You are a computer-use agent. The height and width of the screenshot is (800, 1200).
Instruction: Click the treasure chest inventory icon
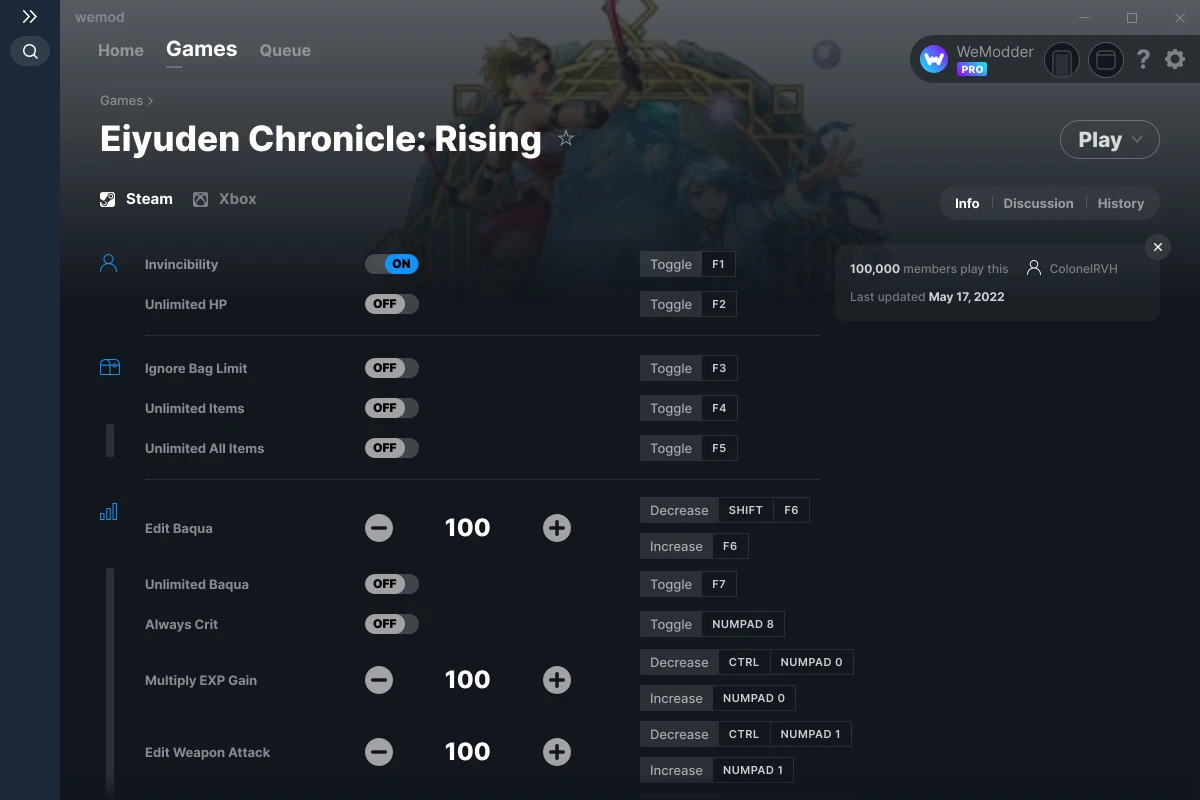108,366
